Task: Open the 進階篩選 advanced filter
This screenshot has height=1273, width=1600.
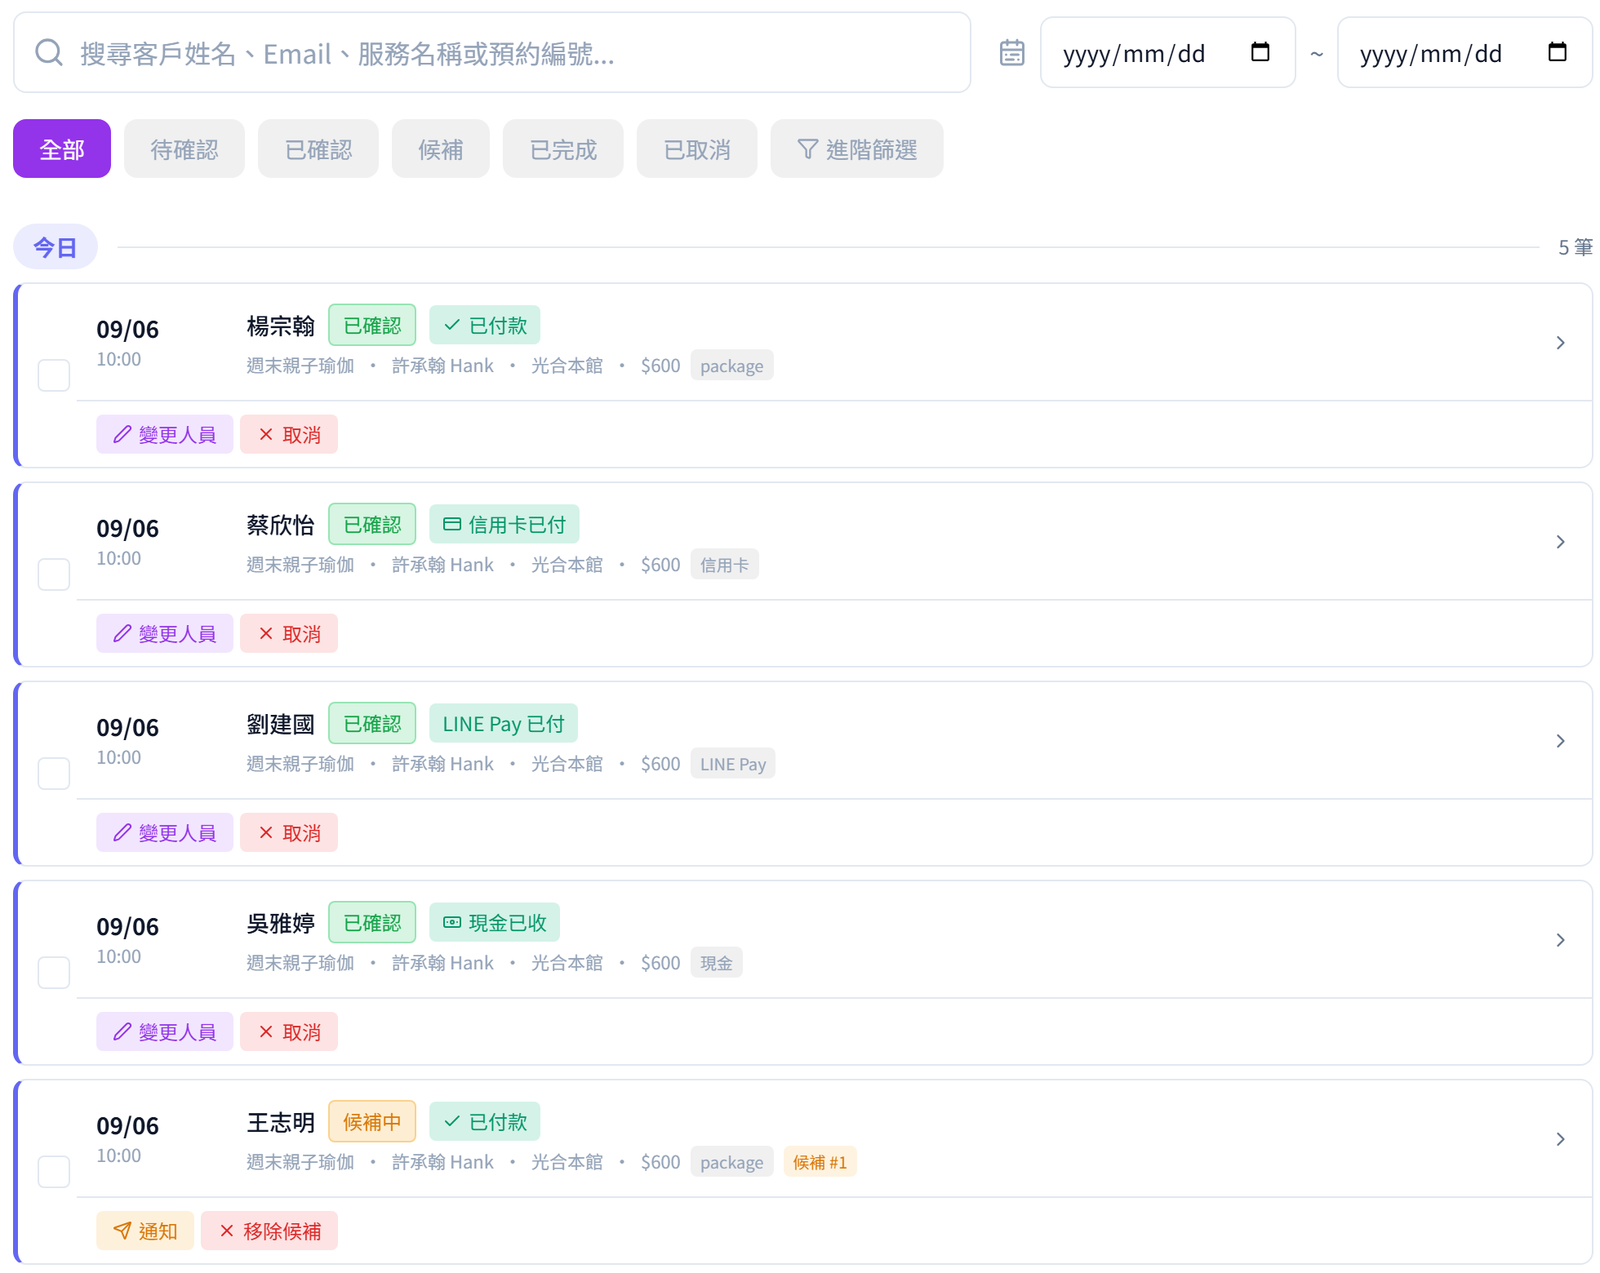Action: coord(857,149)
